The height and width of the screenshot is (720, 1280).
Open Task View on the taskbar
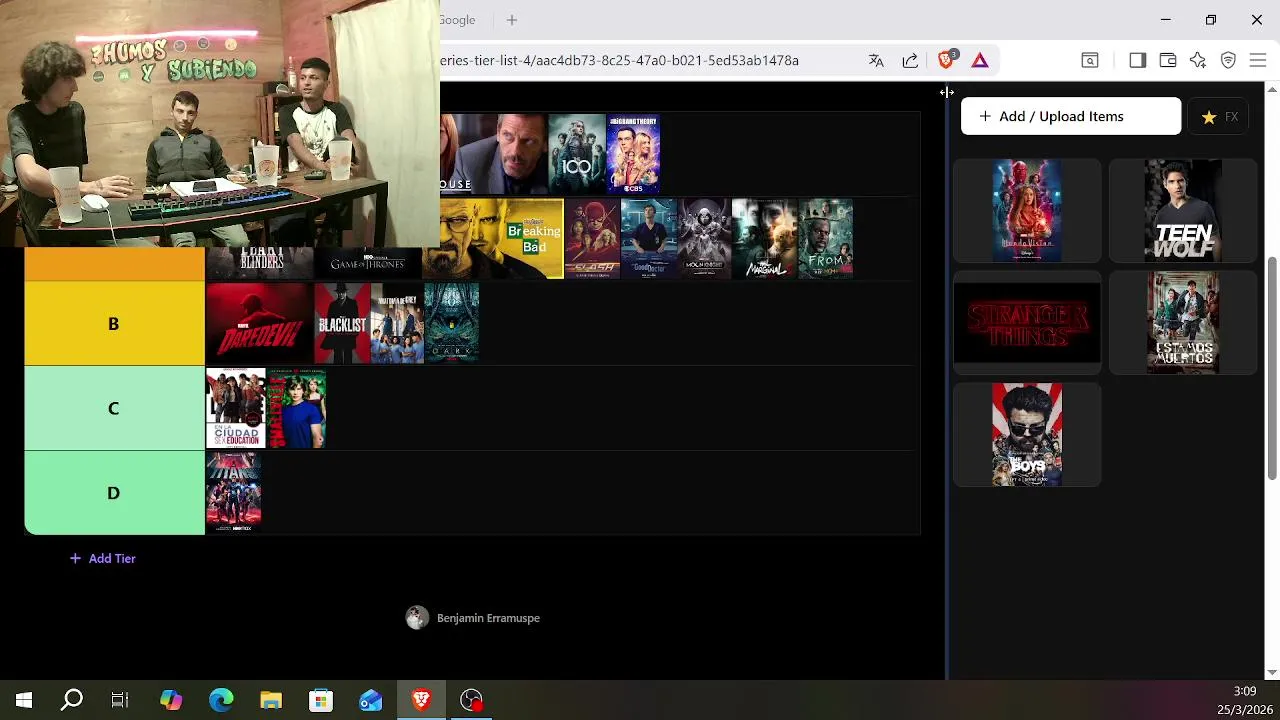tap(120, 700)
